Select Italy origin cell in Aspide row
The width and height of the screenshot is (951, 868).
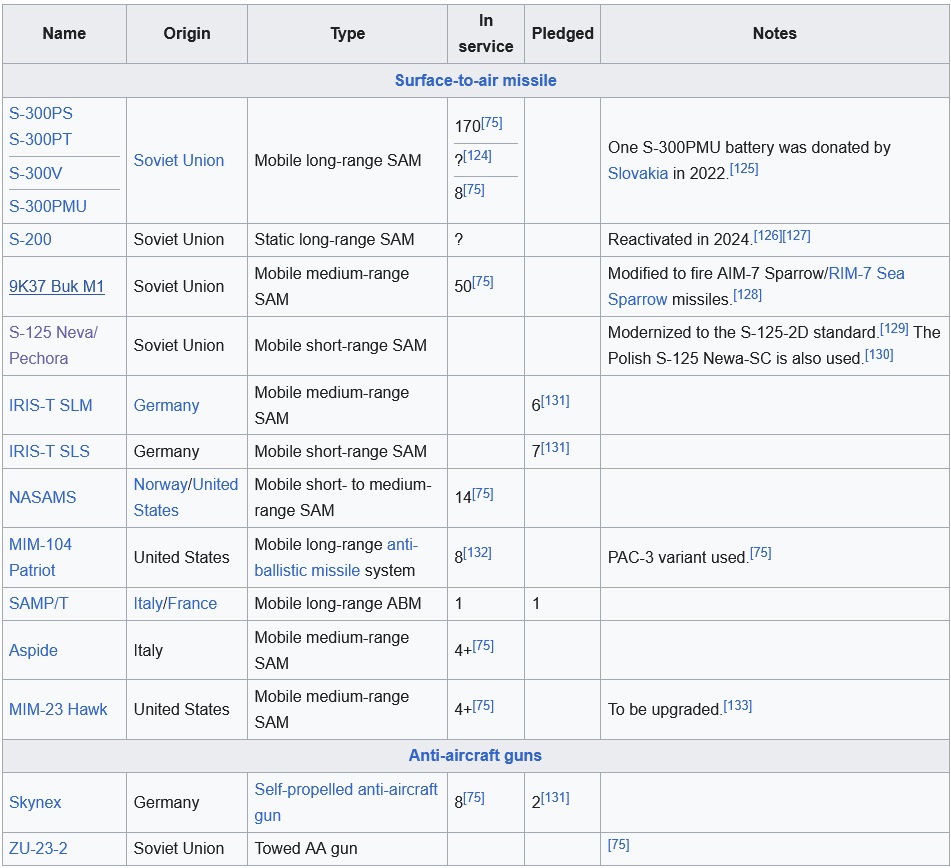[x=187, y=650]
